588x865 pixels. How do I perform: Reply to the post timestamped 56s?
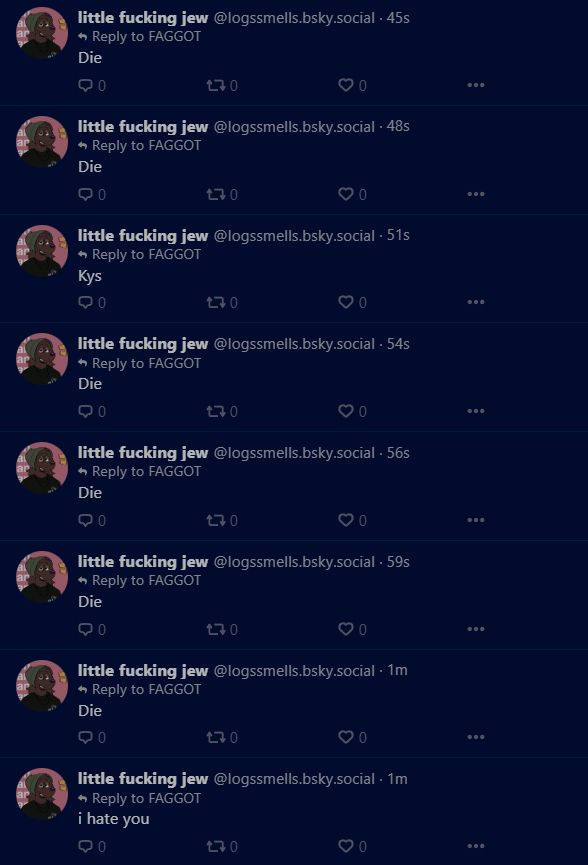(x=85, y=520)
